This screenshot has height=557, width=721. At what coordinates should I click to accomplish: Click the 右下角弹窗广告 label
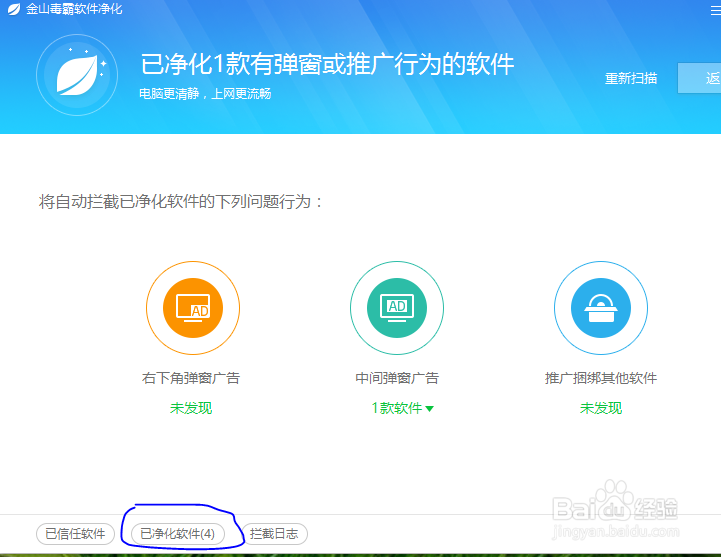tap(191, 378)
